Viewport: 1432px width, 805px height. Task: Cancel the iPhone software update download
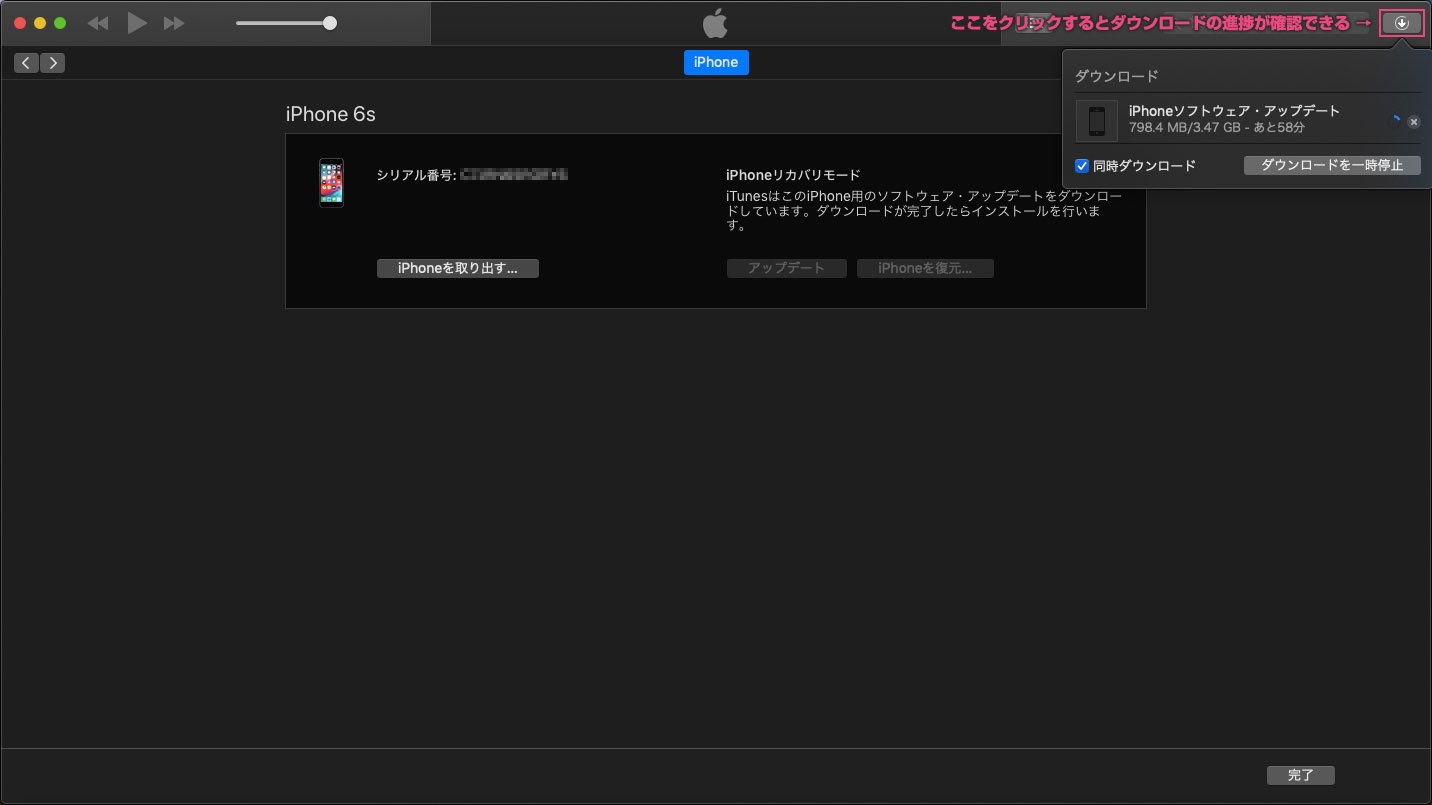[1413, 122]
